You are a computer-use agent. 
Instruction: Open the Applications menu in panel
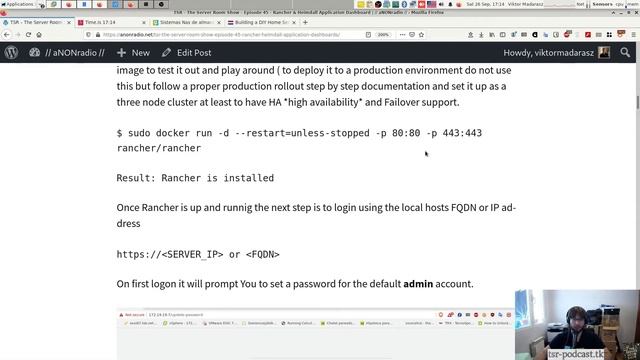point(20,4)
